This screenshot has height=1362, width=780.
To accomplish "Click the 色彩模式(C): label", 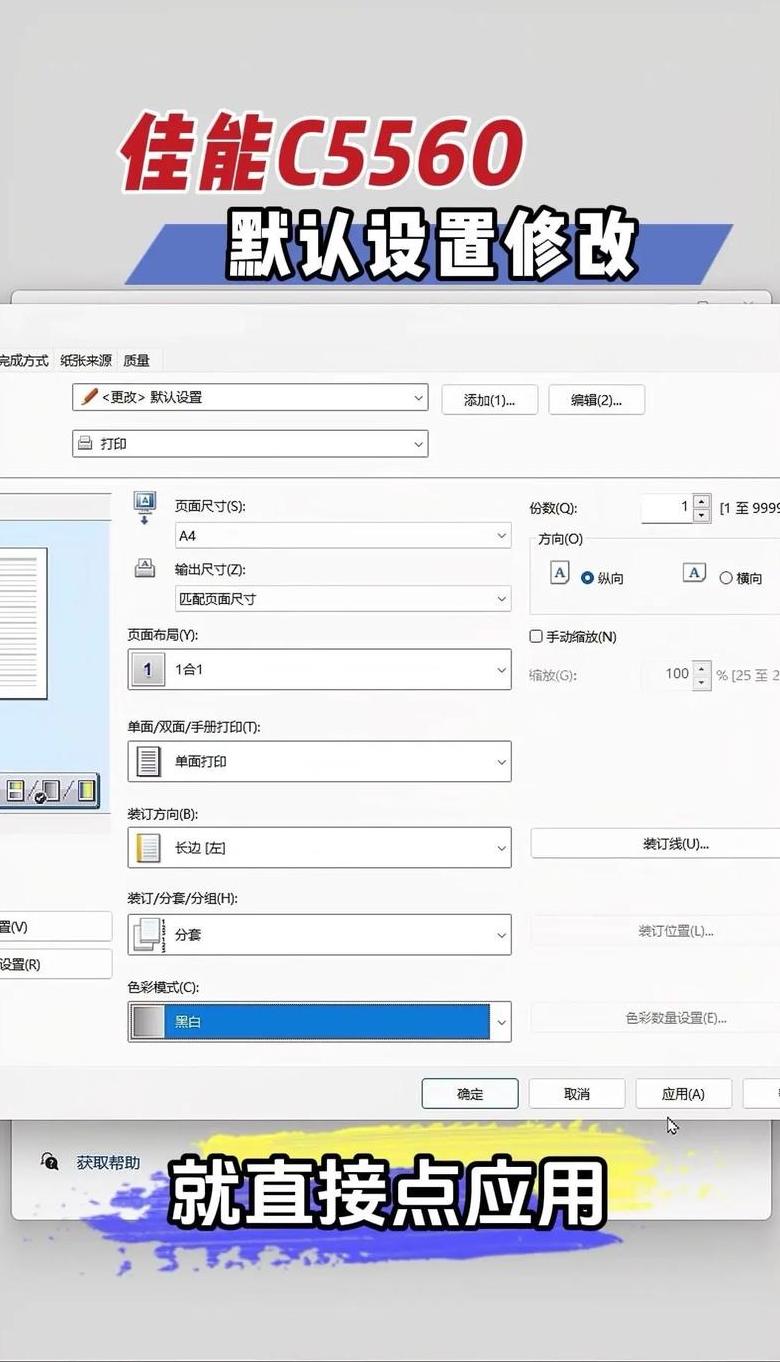I will click(163, 987).
